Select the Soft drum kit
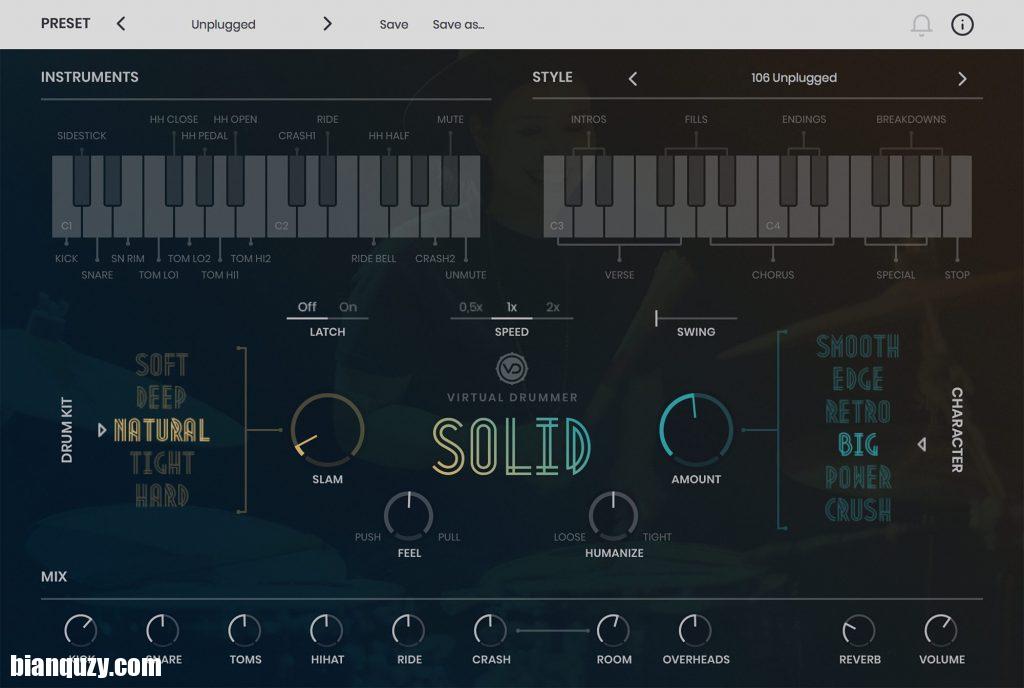 (x=161, y=365)
